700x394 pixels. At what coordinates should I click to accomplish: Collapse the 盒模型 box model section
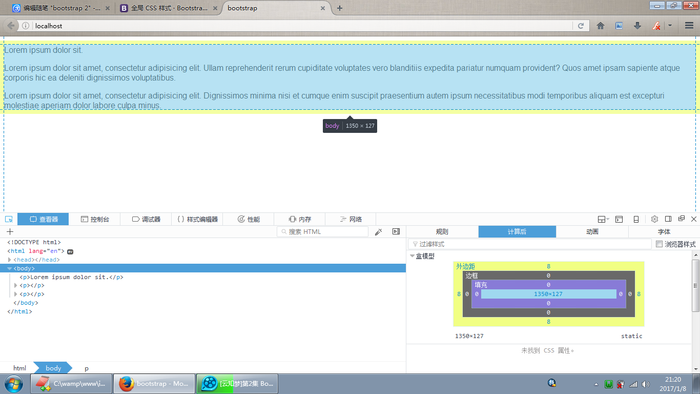click(x=412, y=256)
